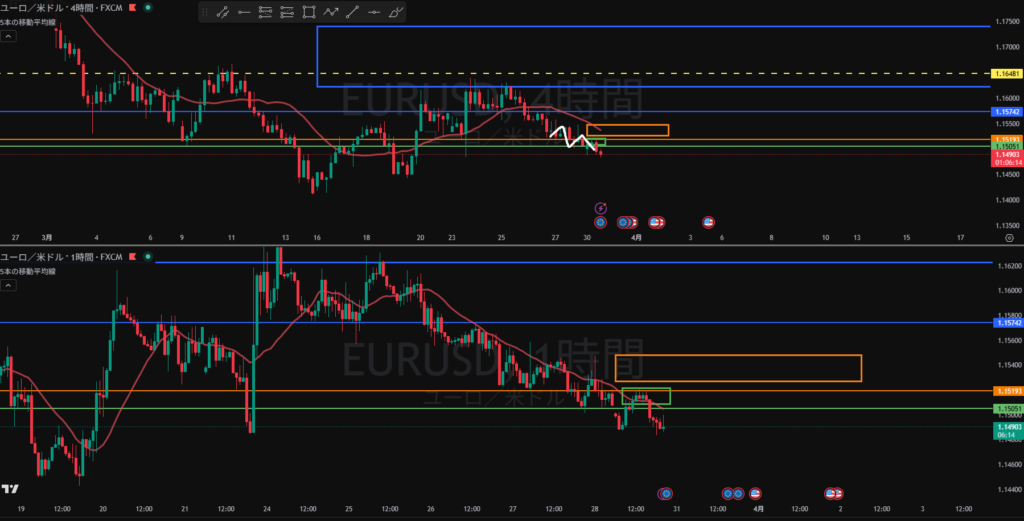Pick the path arrow drawing tool
Viewport: 1024px width, 521px height.
tap(331, 12)
